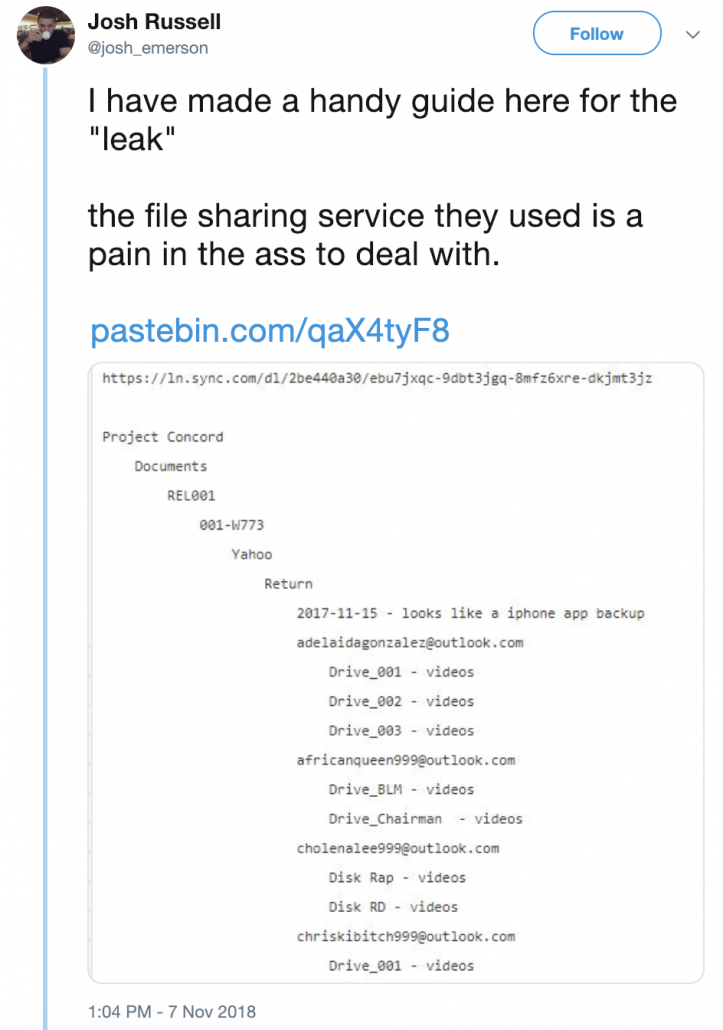
Task: Click the adelaidagonzalez@outlook.com entry
Action: click(410, 642)
